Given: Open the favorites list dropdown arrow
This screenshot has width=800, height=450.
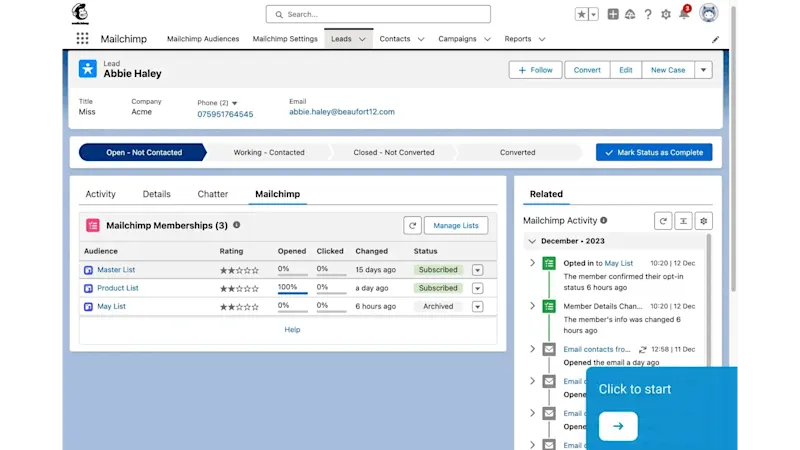Looking at the screenshot, I should point(593,14).
